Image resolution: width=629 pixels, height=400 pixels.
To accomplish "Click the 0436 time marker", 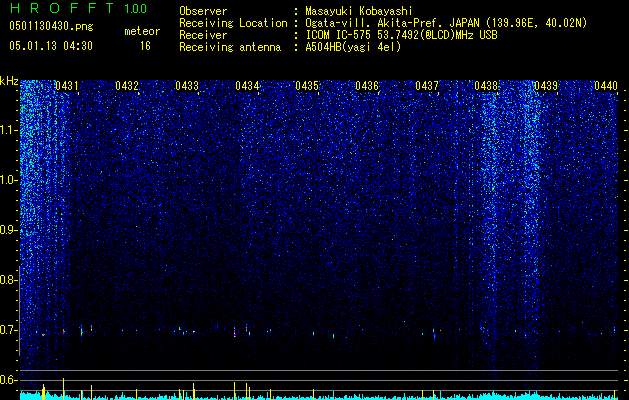I will tap(367, 86).
